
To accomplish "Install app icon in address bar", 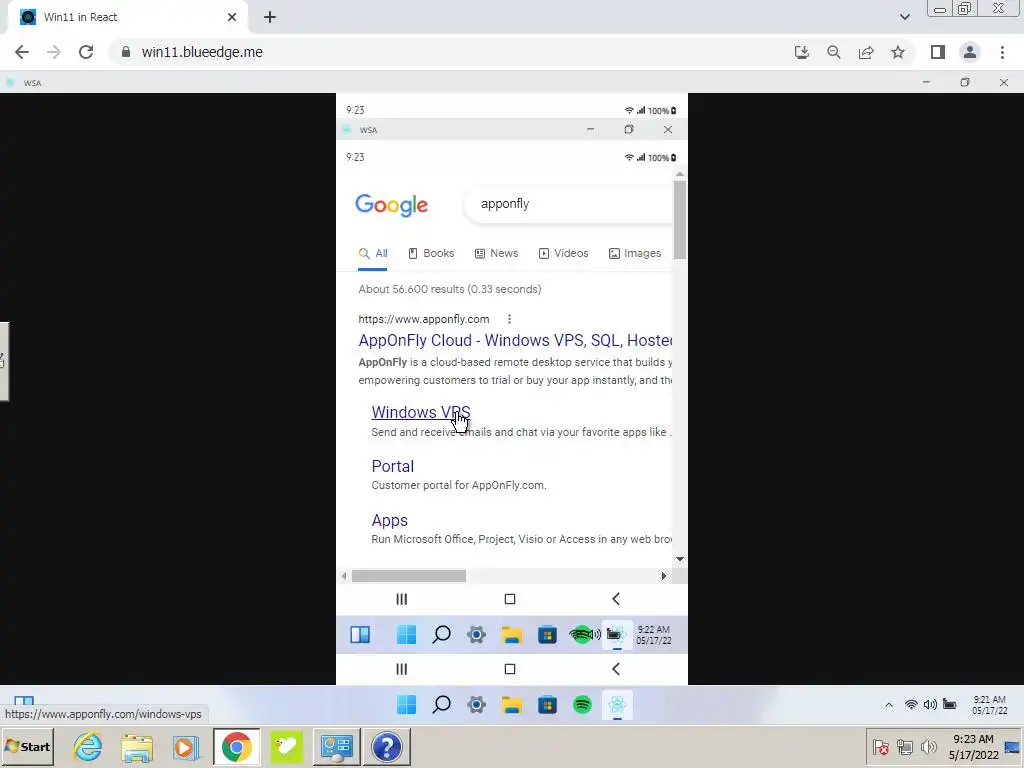I will coord(802,52).
